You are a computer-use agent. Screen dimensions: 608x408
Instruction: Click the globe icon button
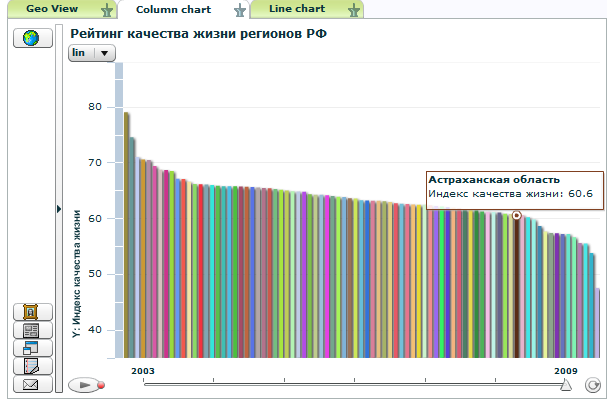coord(31,38)
